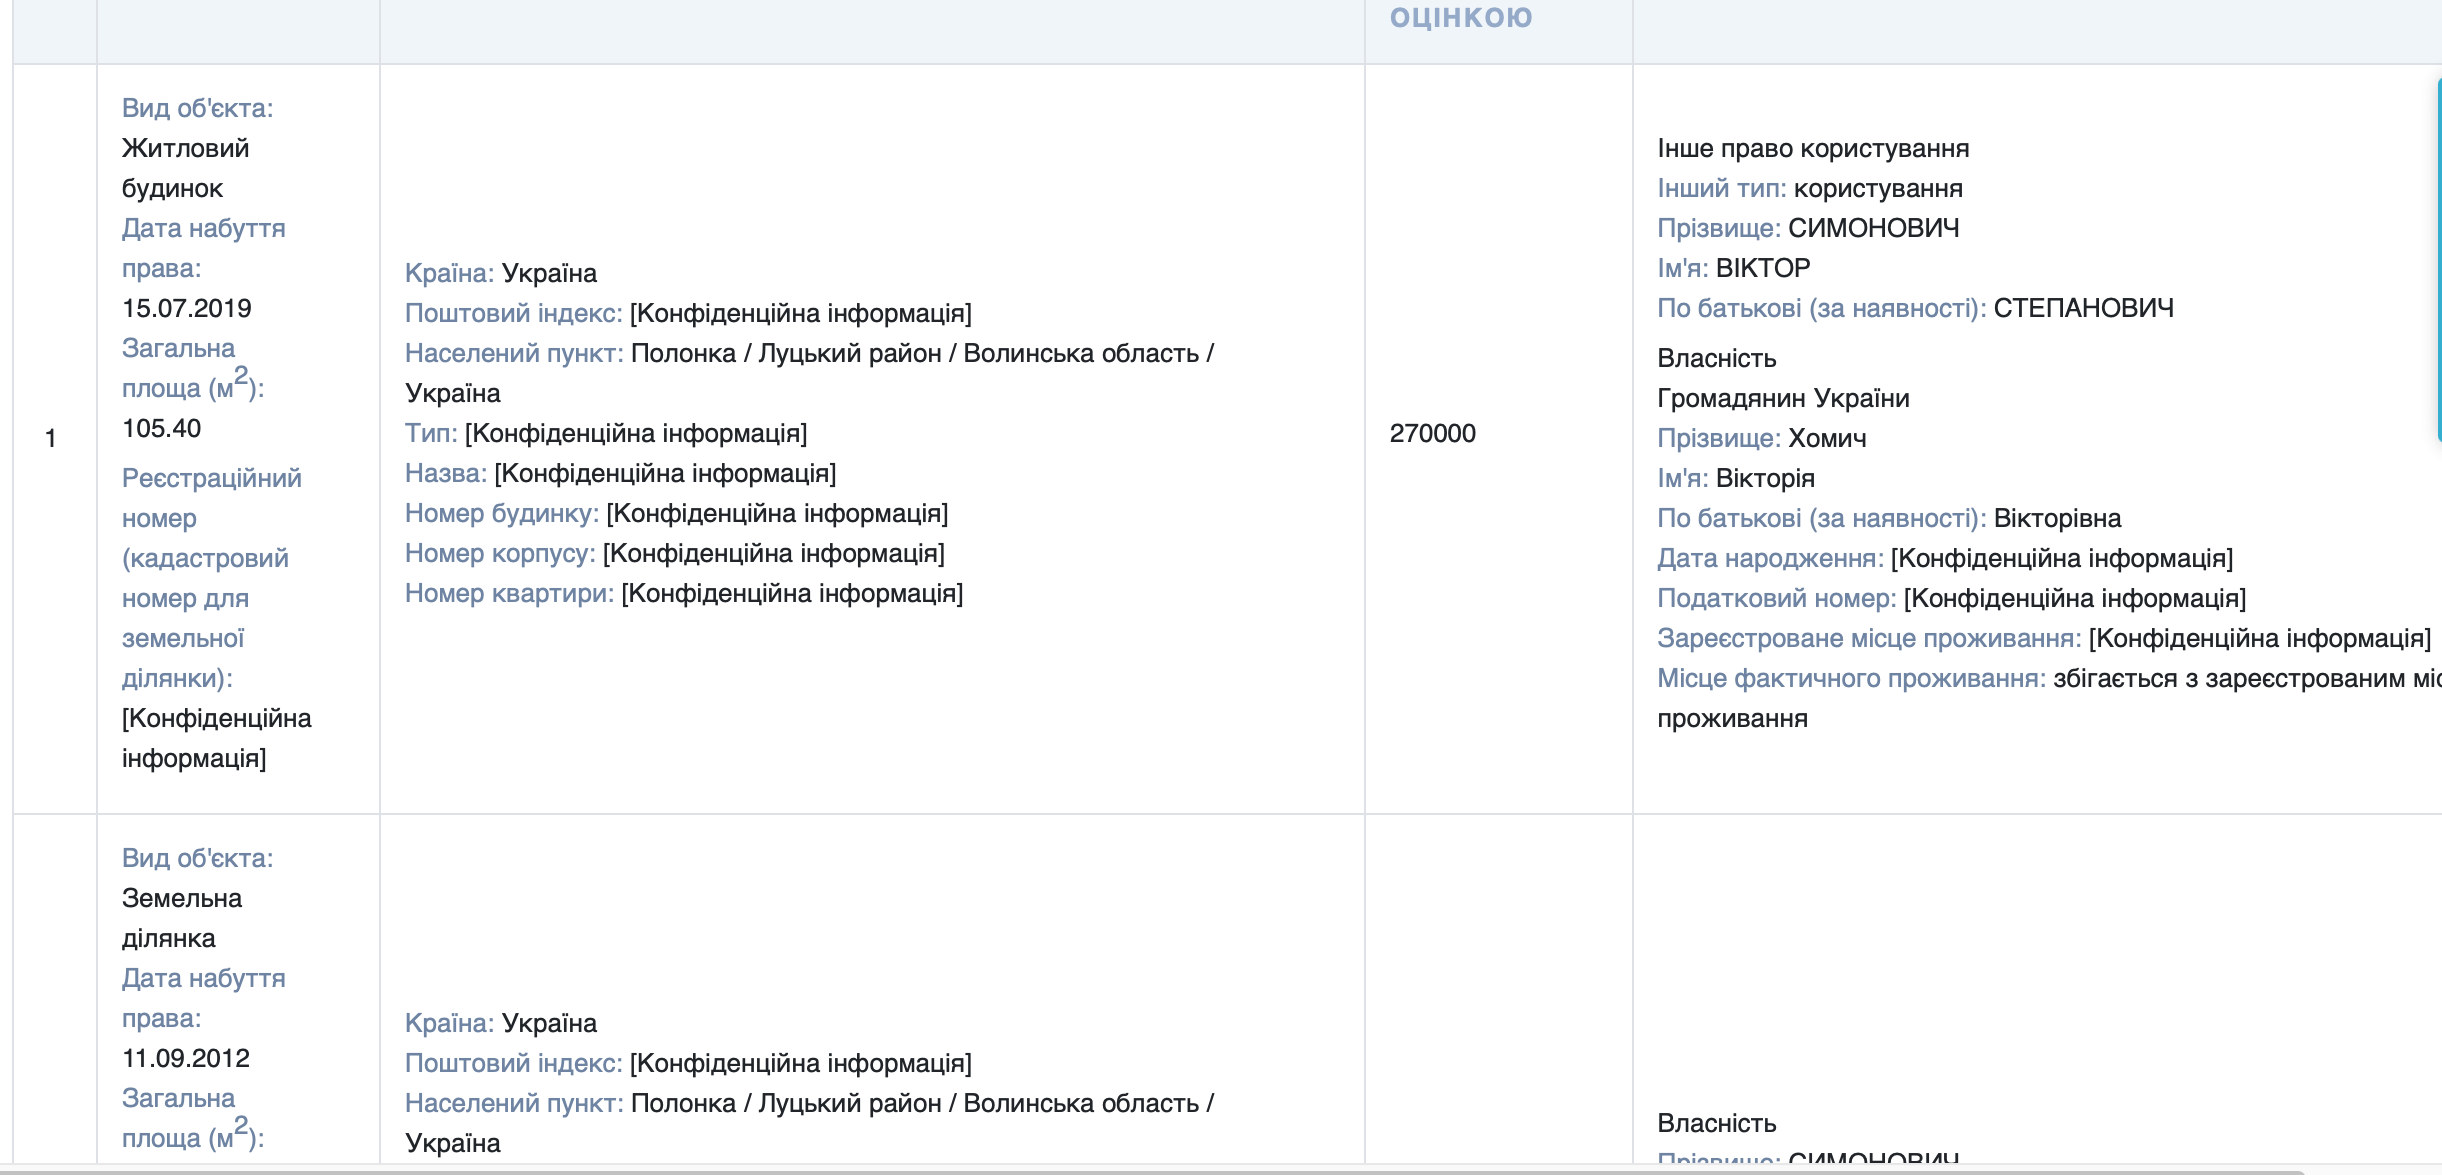Image resolution: width=2442 pixels, height=1175 pixels.
Task: Click surname Хомич
Action: tap(1826, 438)
